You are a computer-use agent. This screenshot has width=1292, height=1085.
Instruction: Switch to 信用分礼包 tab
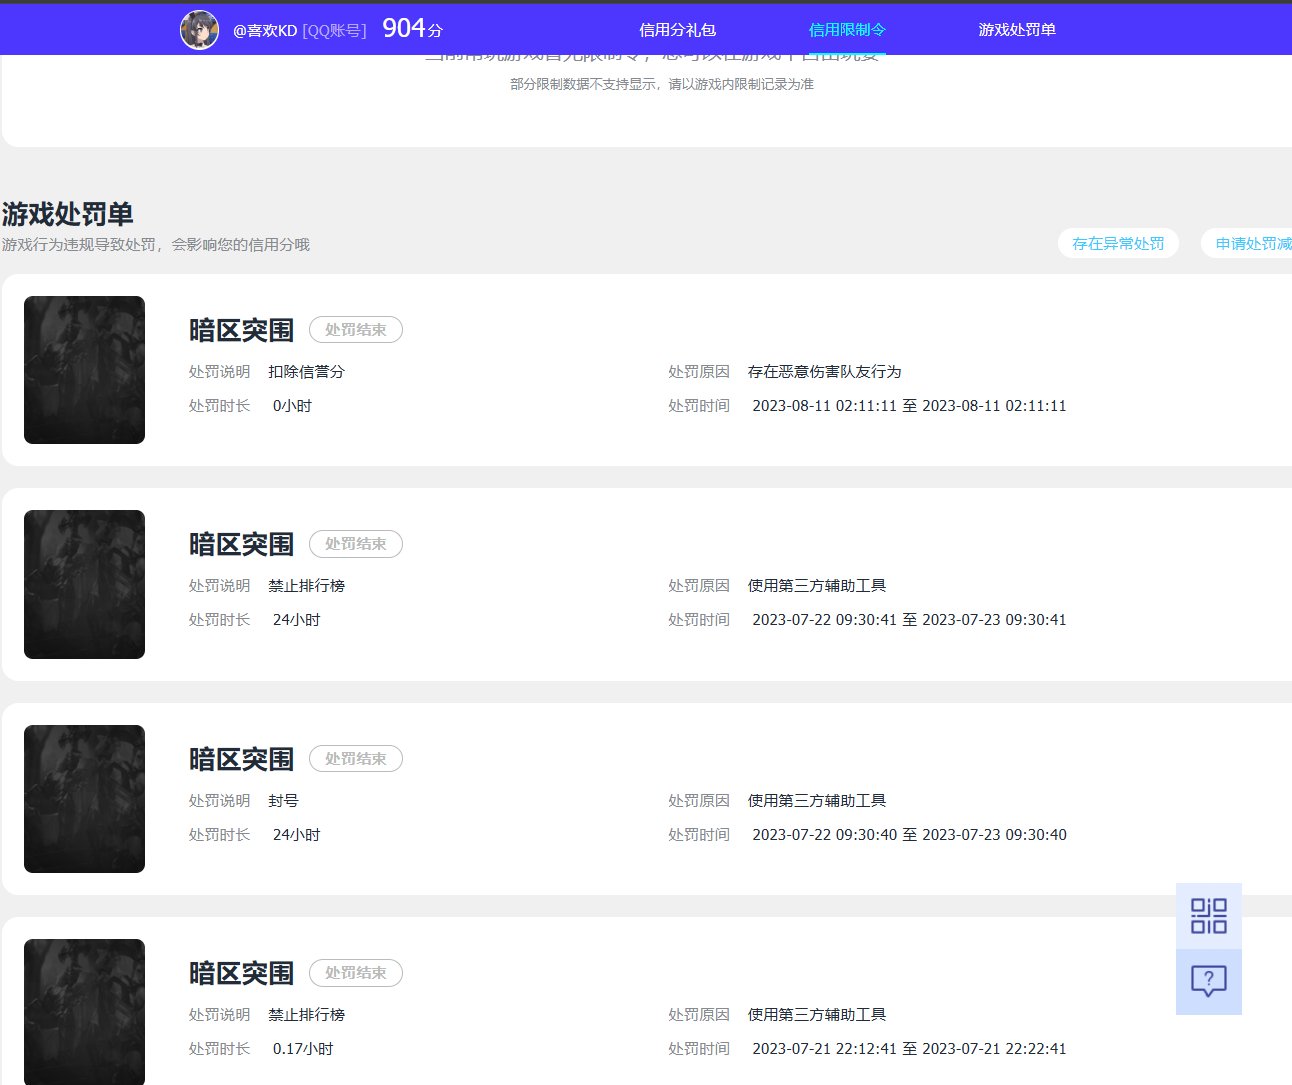point(677,30)
